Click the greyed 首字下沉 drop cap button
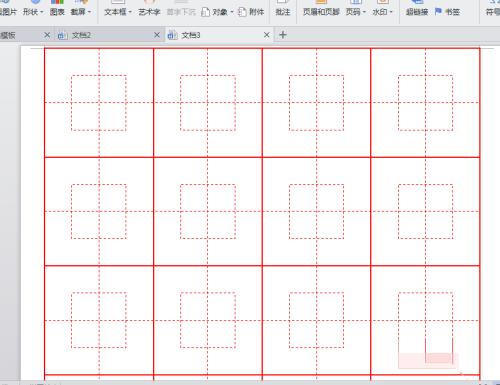The height and width of the screenshot is (385, 500). click(181, 12)
